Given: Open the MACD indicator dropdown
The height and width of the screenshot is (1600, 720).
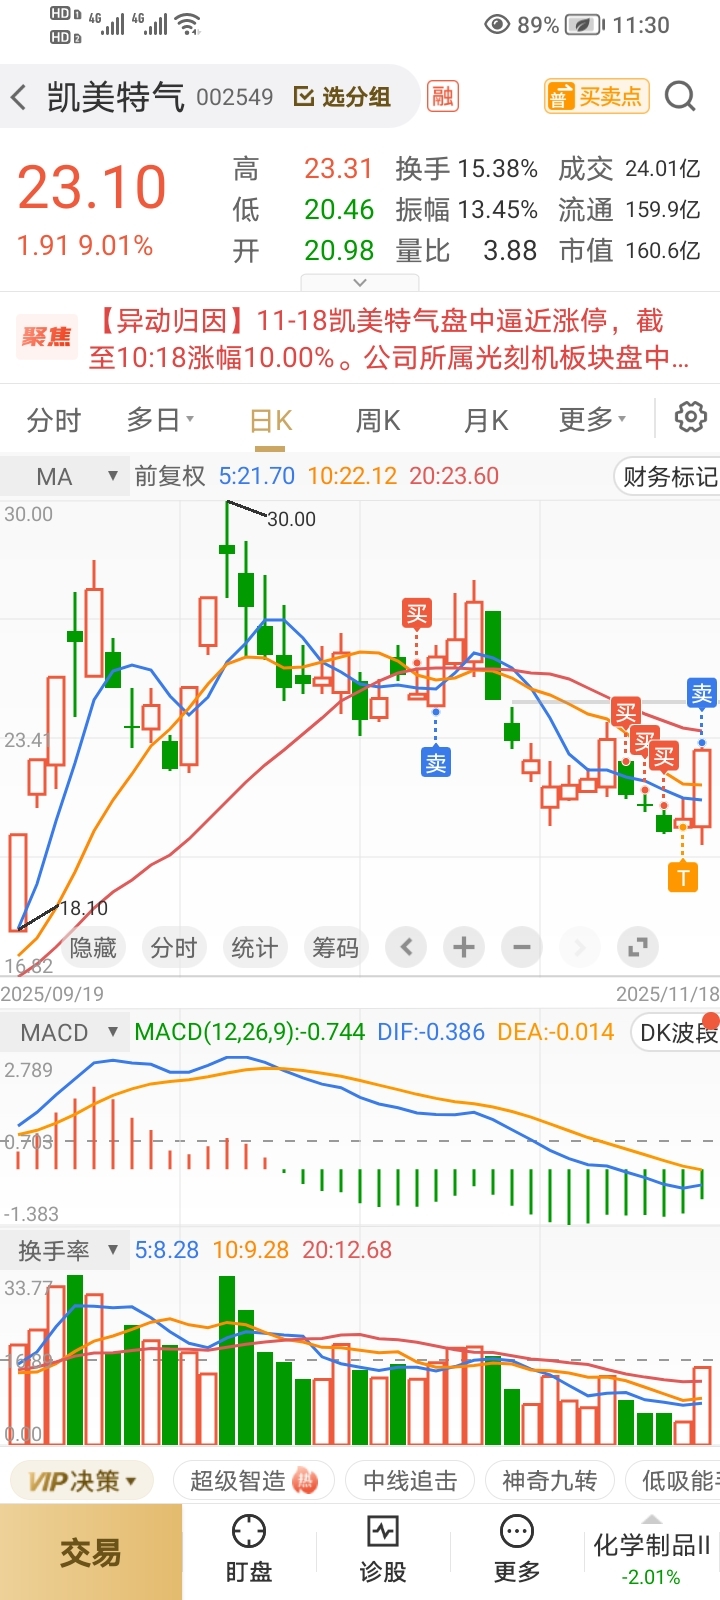Looking at the screenshot, I should [64, 1032].
